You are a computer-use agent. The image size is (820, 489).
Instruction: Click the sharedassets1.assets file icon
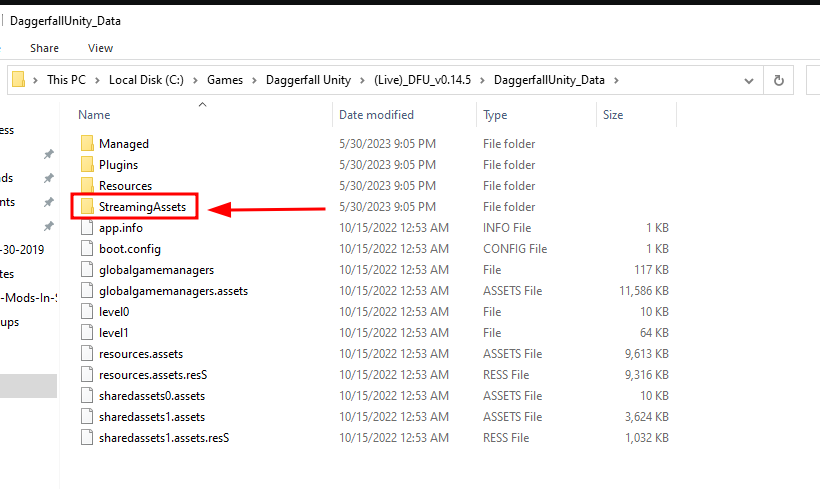point(87,416)
